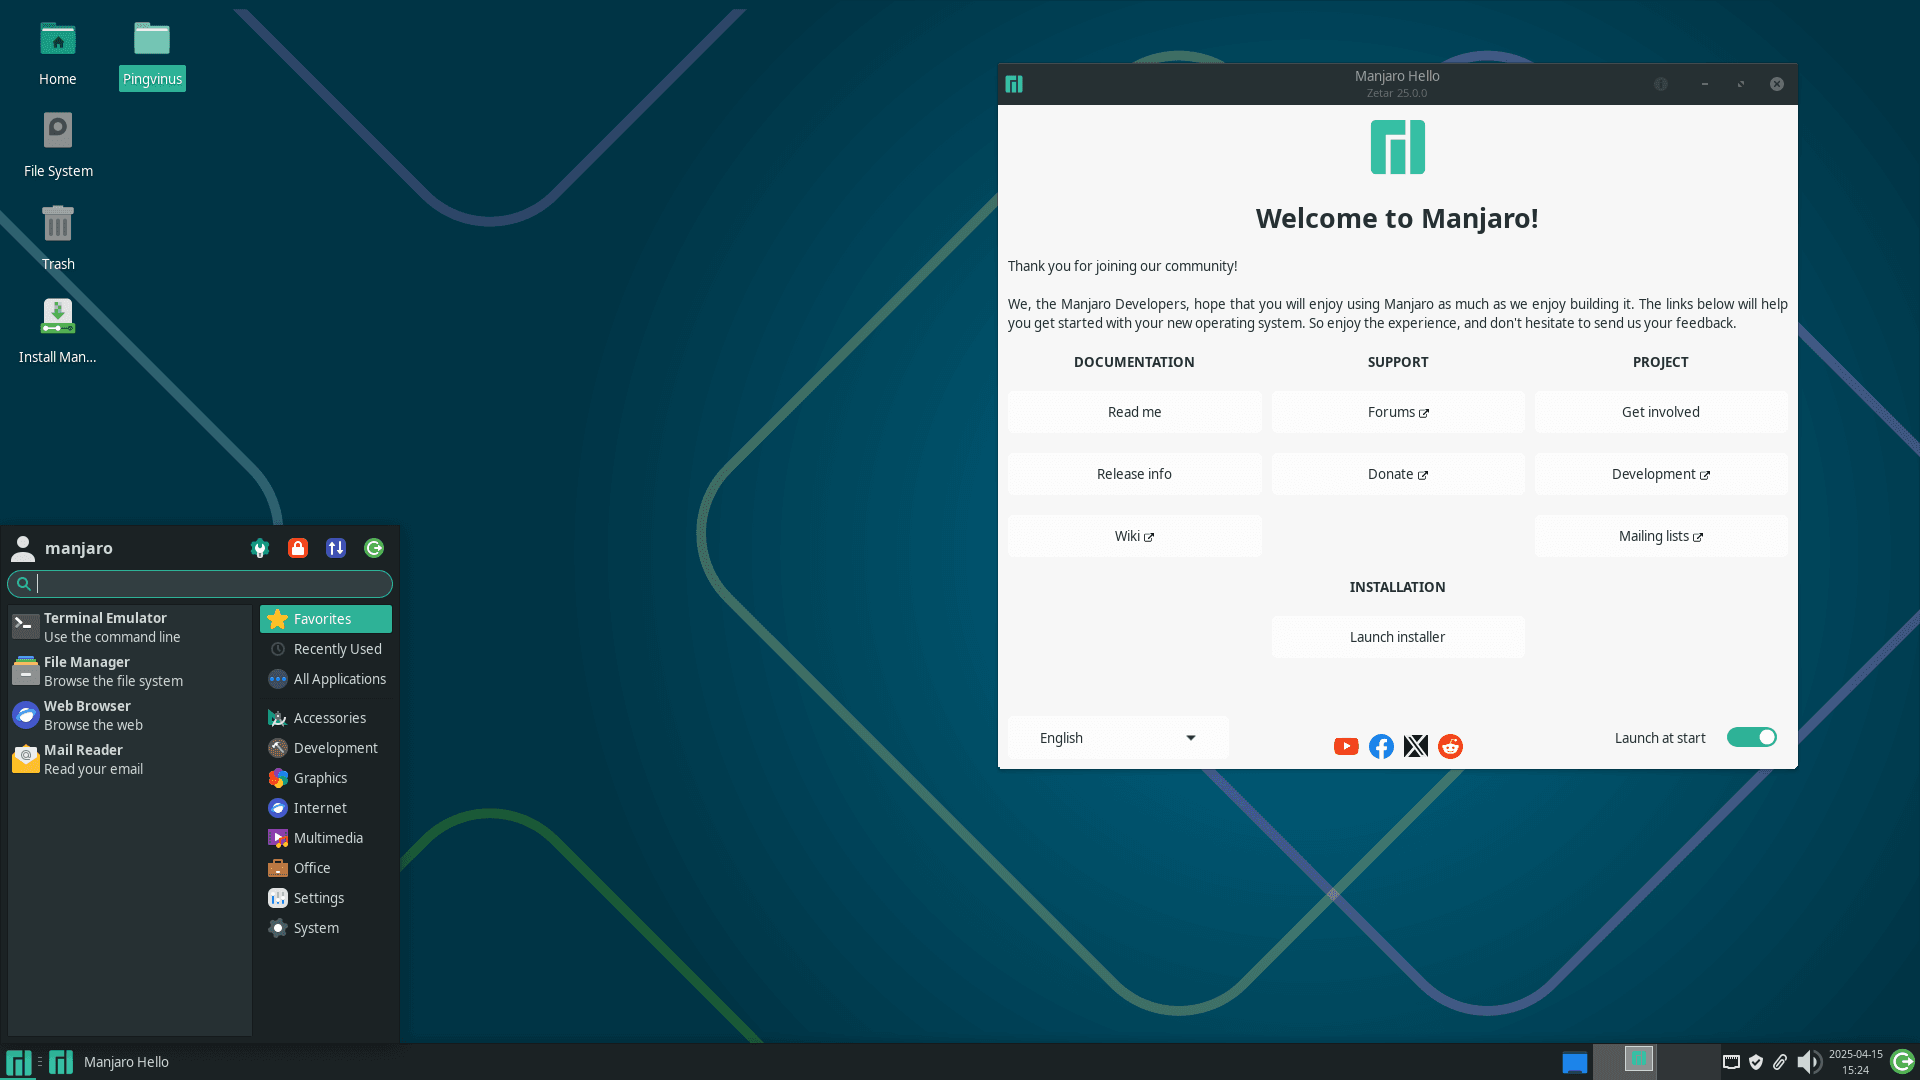This screenshot has width=1920, height=1080.
Task: Open the Facebook social link
Action: 1381,747
